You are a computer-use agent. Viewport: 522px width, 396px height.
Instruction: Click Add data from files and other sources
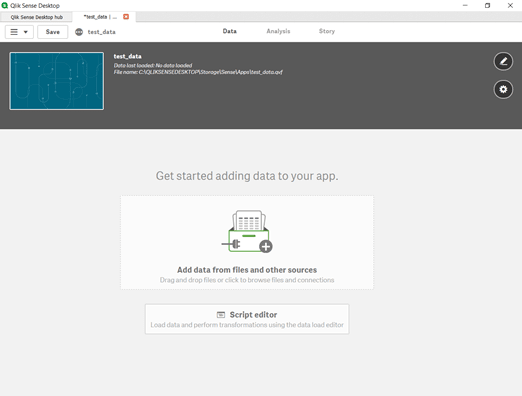pyautogui.click(x=247, y=242)
